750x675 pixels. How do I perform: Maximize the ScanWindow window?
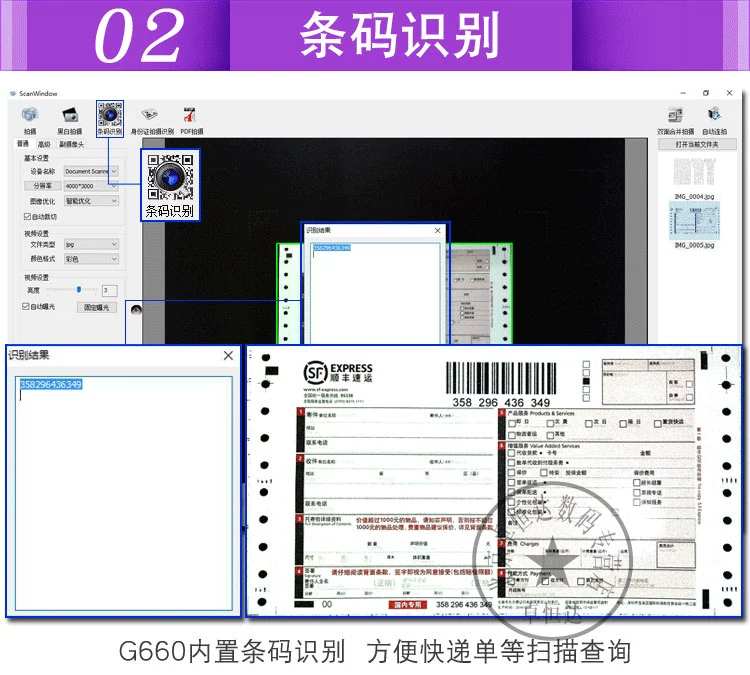tap(706, 93)
